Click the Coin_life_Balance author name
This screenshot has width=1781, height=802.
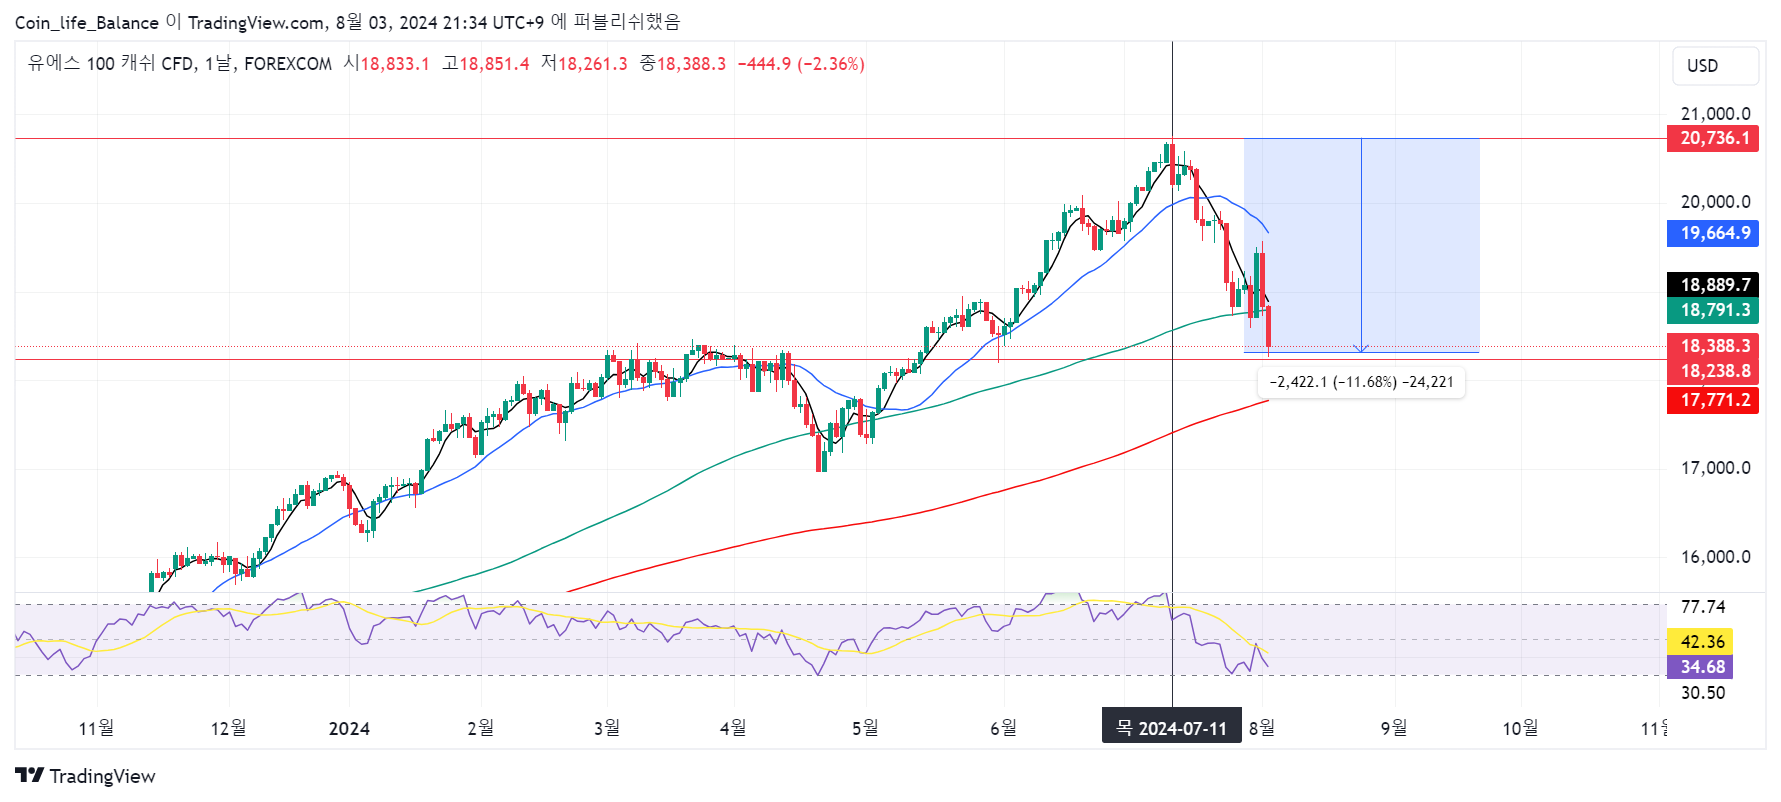pyautogui.click(x=87, y=22)
